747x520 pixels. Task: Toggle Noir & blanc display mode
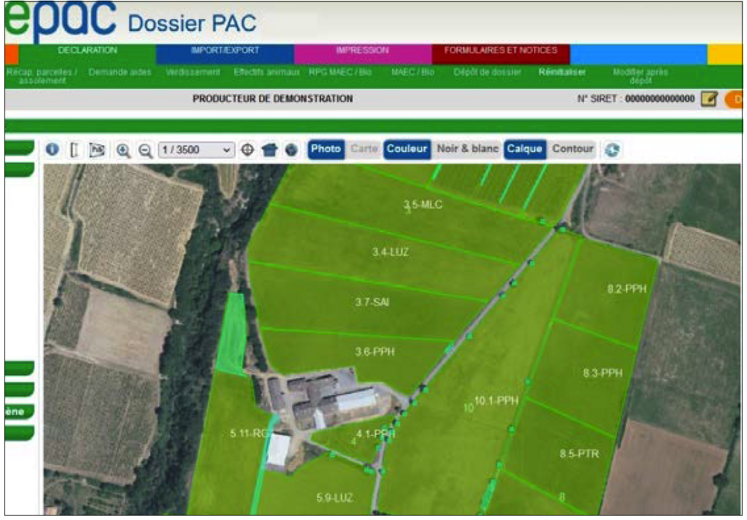[x=467, y=149]
